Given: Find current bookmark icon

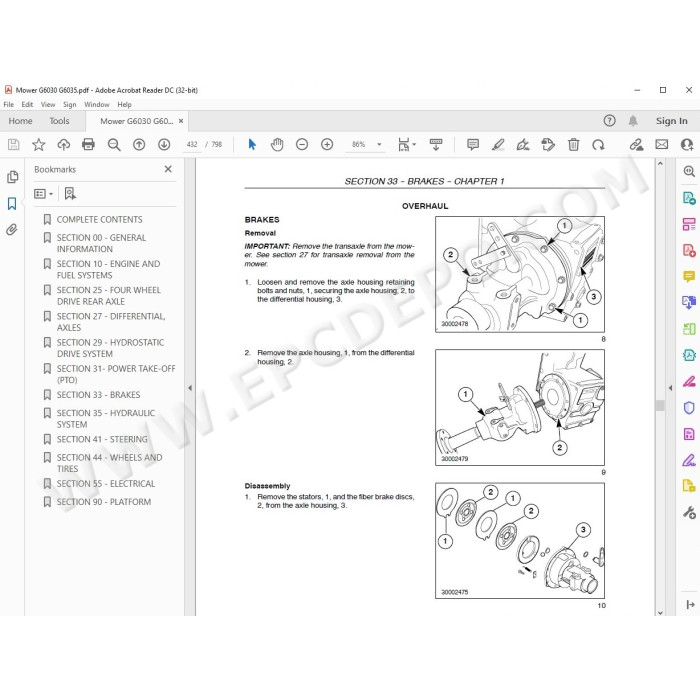Looking at the screenshot, I should (70, 193).
